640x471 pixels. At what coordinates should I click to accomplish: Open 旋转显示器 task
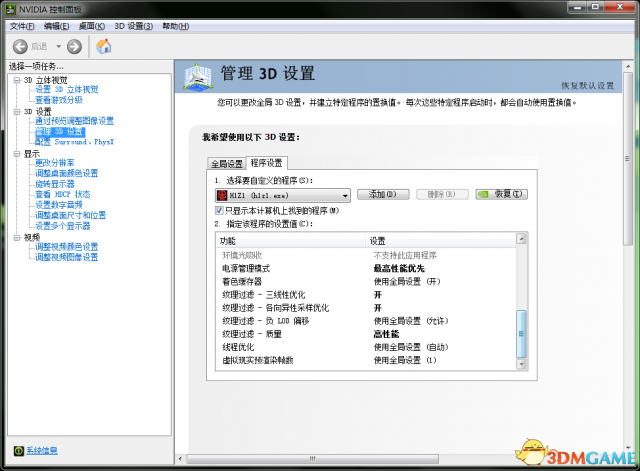click(55, 184)
